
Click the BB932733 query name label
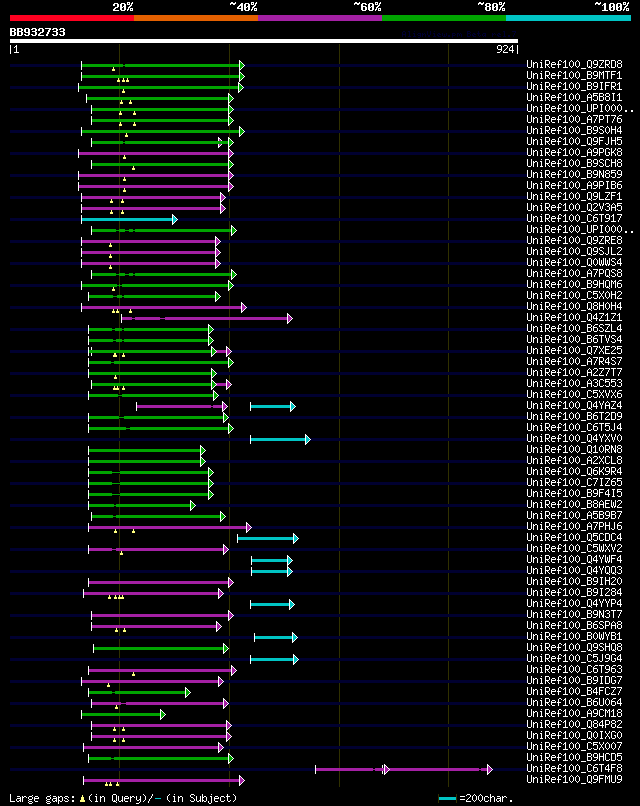38,32
